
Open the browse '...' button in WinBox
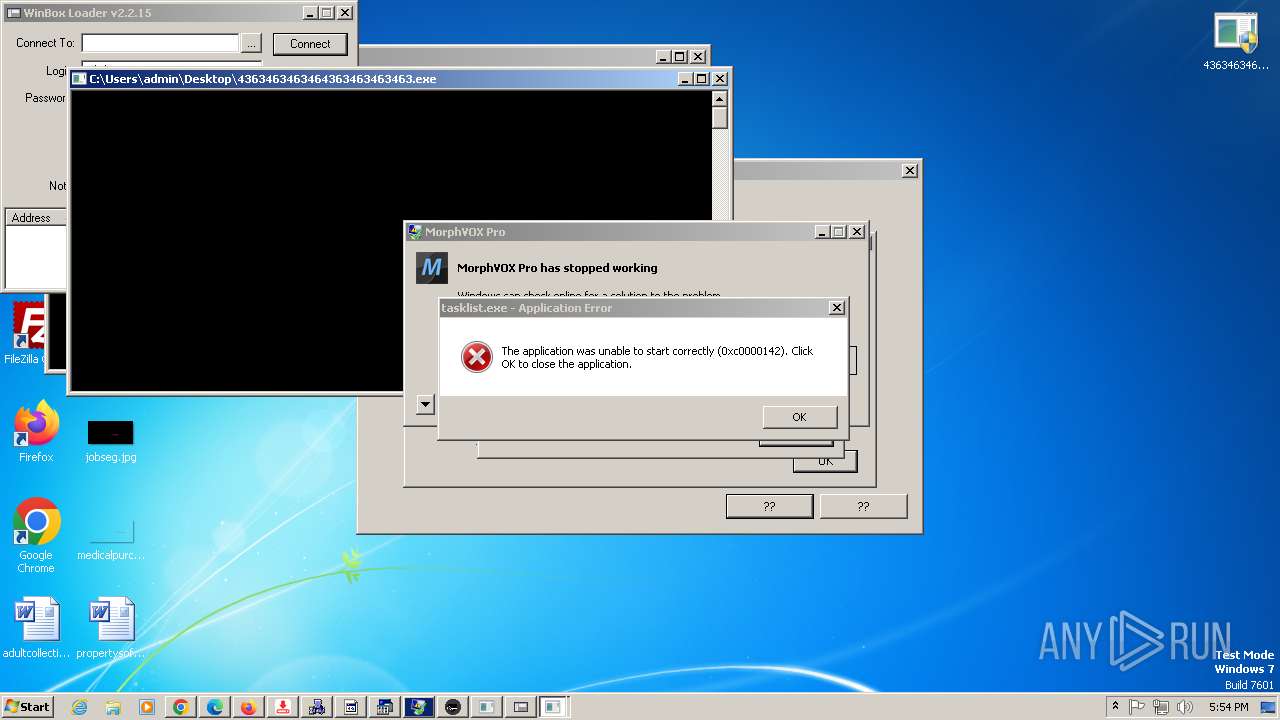pyautogui.click(x=251, y=43)
